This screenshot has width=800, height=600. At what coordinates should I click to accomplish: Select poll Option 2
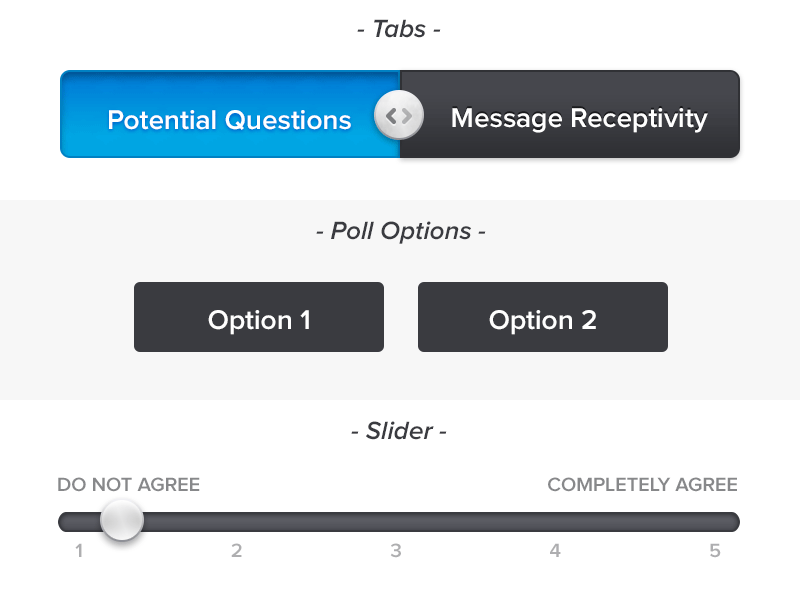[542, 317]
